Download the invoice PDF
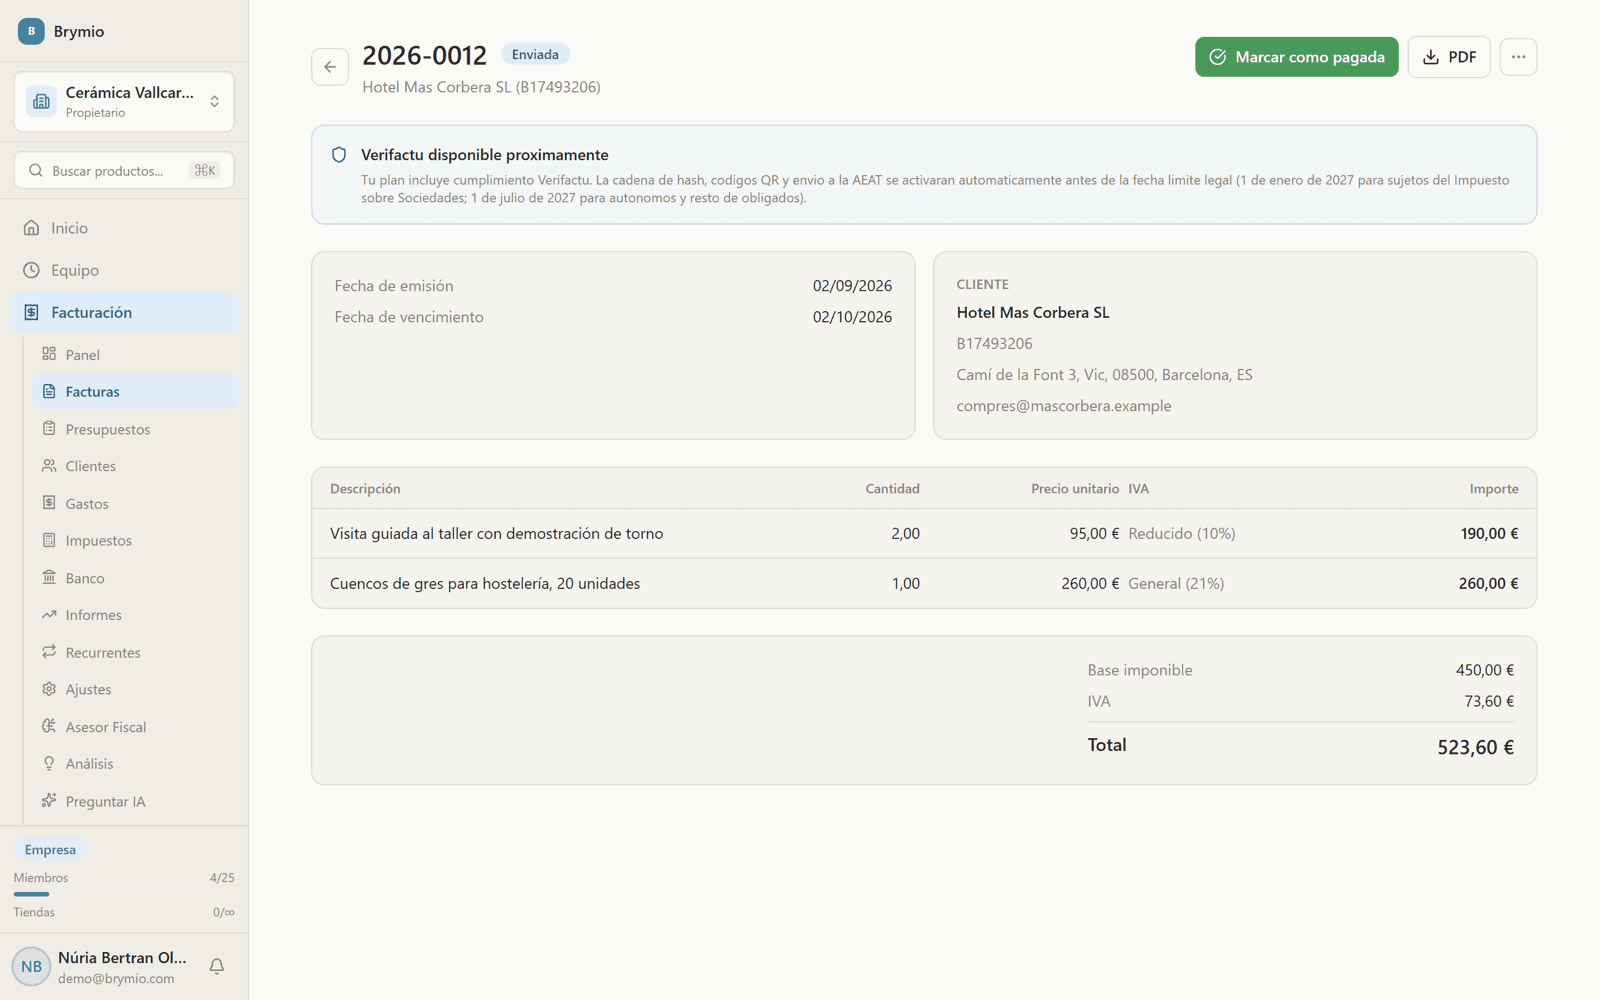1600x1000 pixels. [x=1449, y=57]
